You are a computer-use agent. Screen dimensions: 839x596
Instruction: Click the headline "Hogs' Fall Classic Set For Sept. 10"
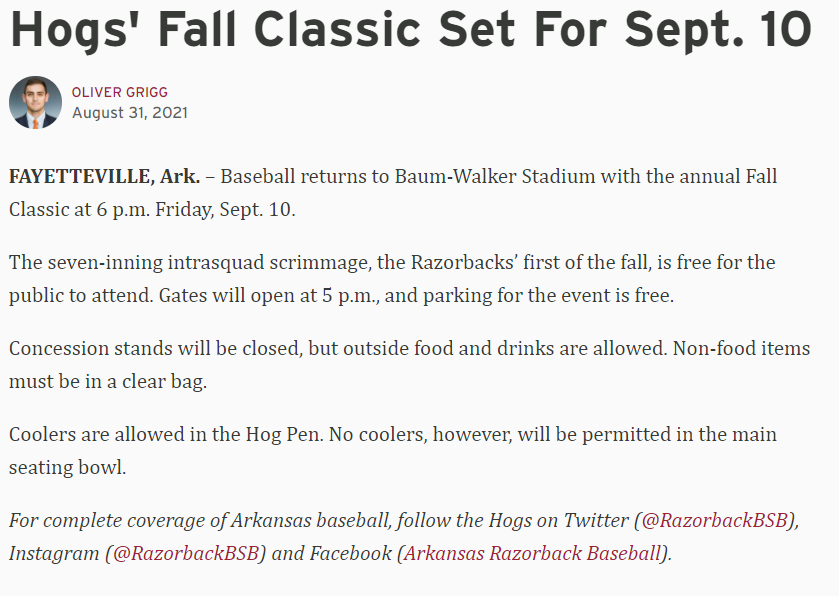click(x=410, y=30)
